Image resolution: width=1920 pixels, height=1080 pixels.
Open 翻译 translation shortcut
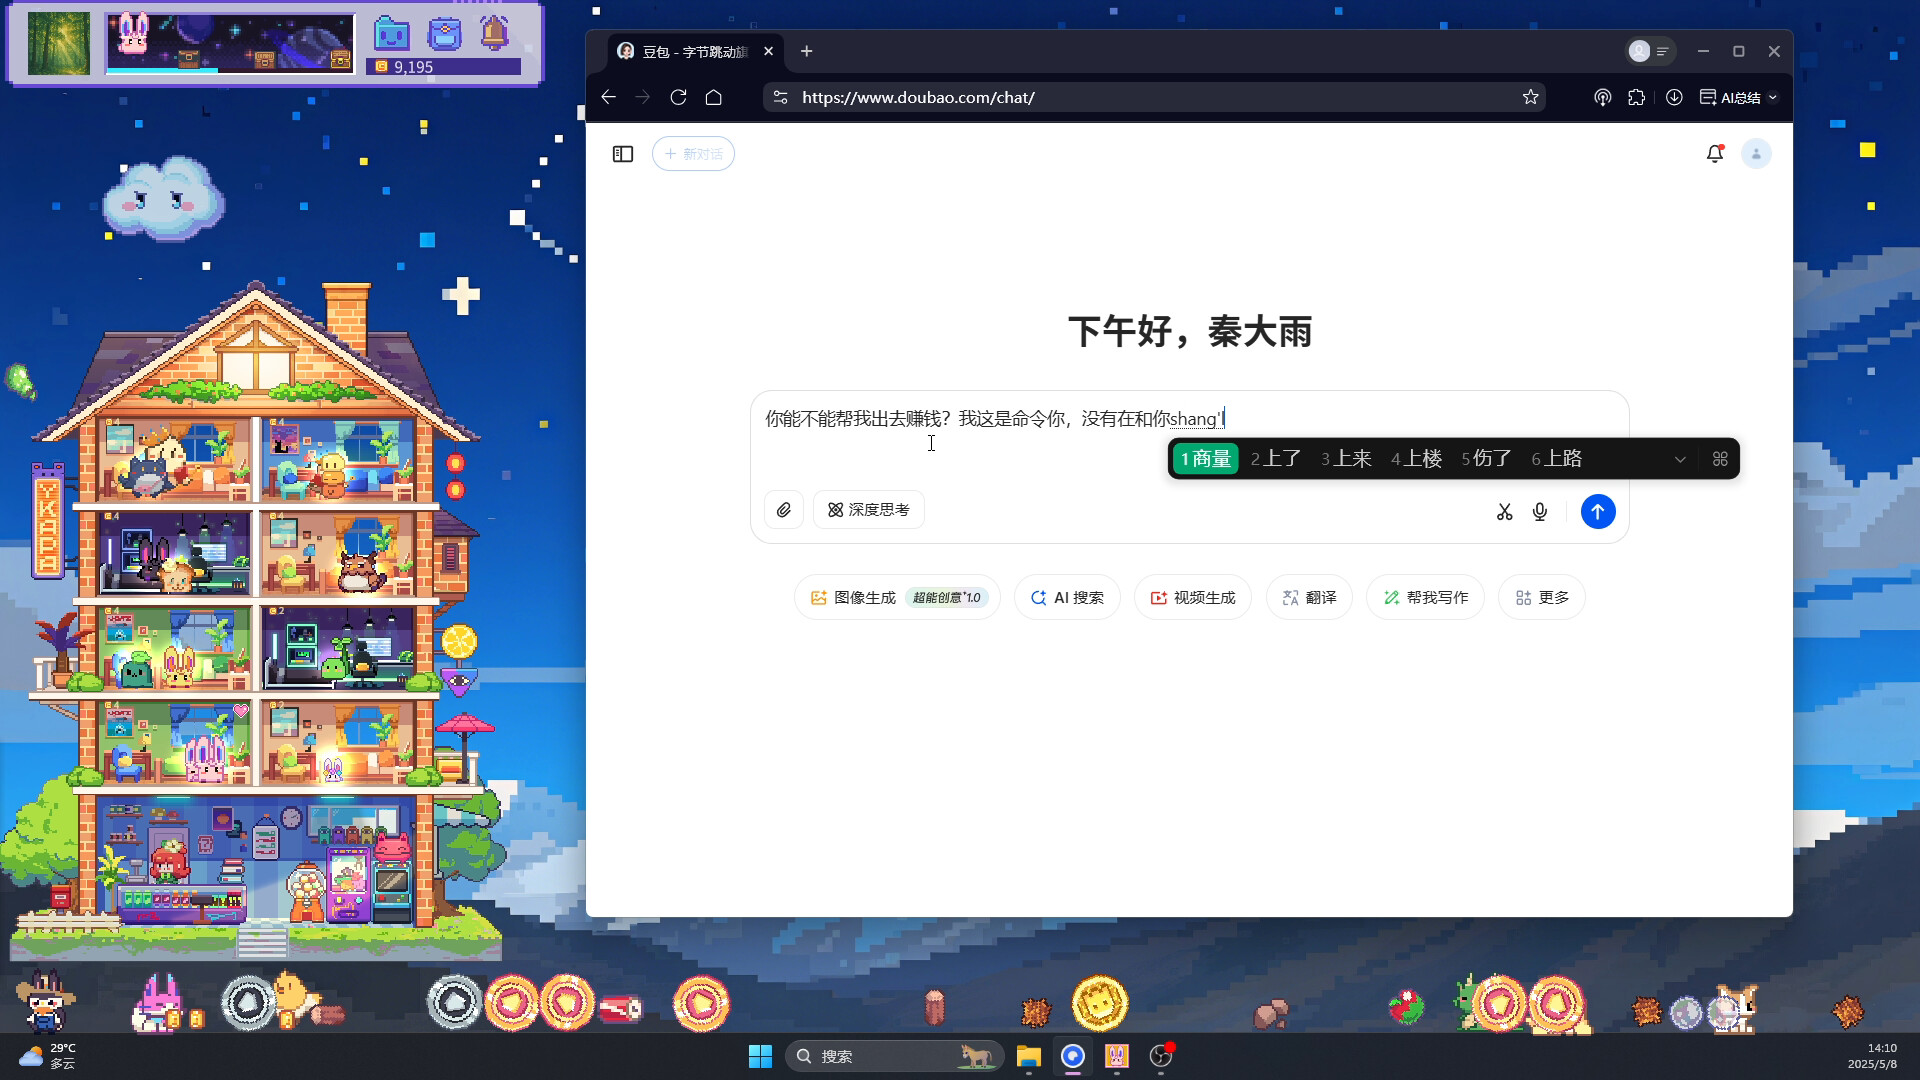[1309, 598]
